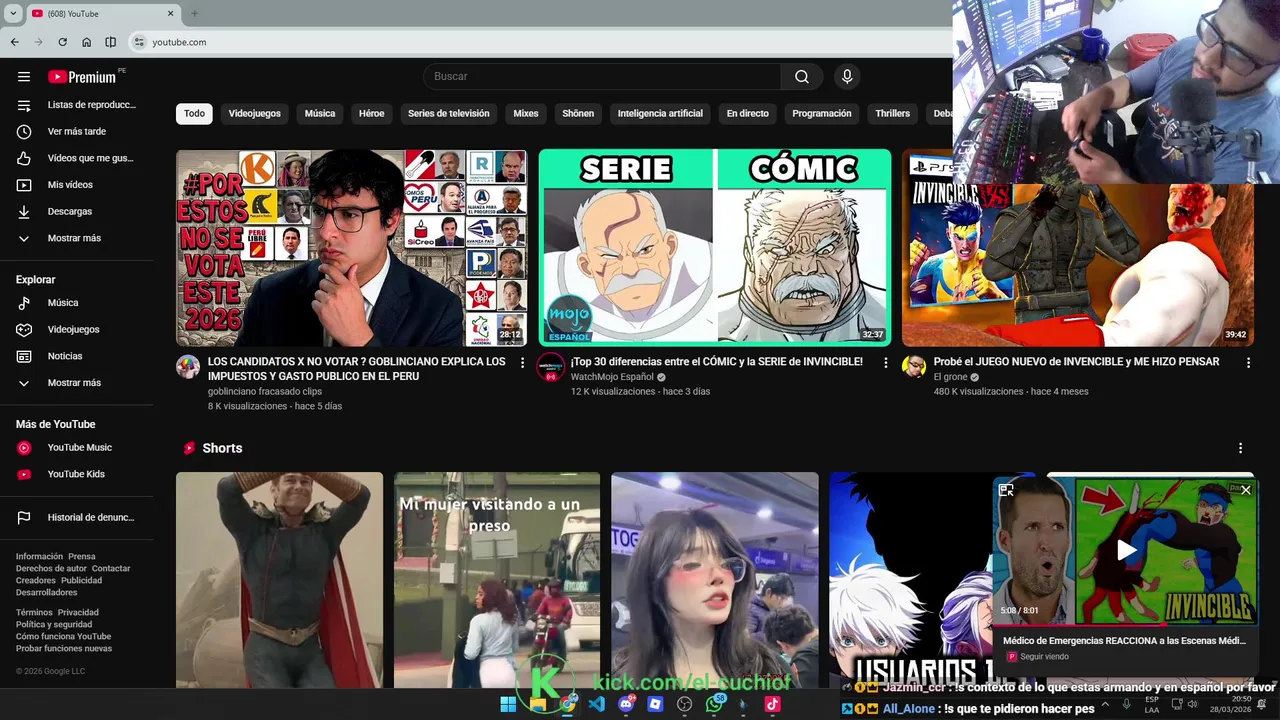The width and height of the screenshot is (1280, 720).
Task: Open the El grone channel link
Action: tap(950, 377)
